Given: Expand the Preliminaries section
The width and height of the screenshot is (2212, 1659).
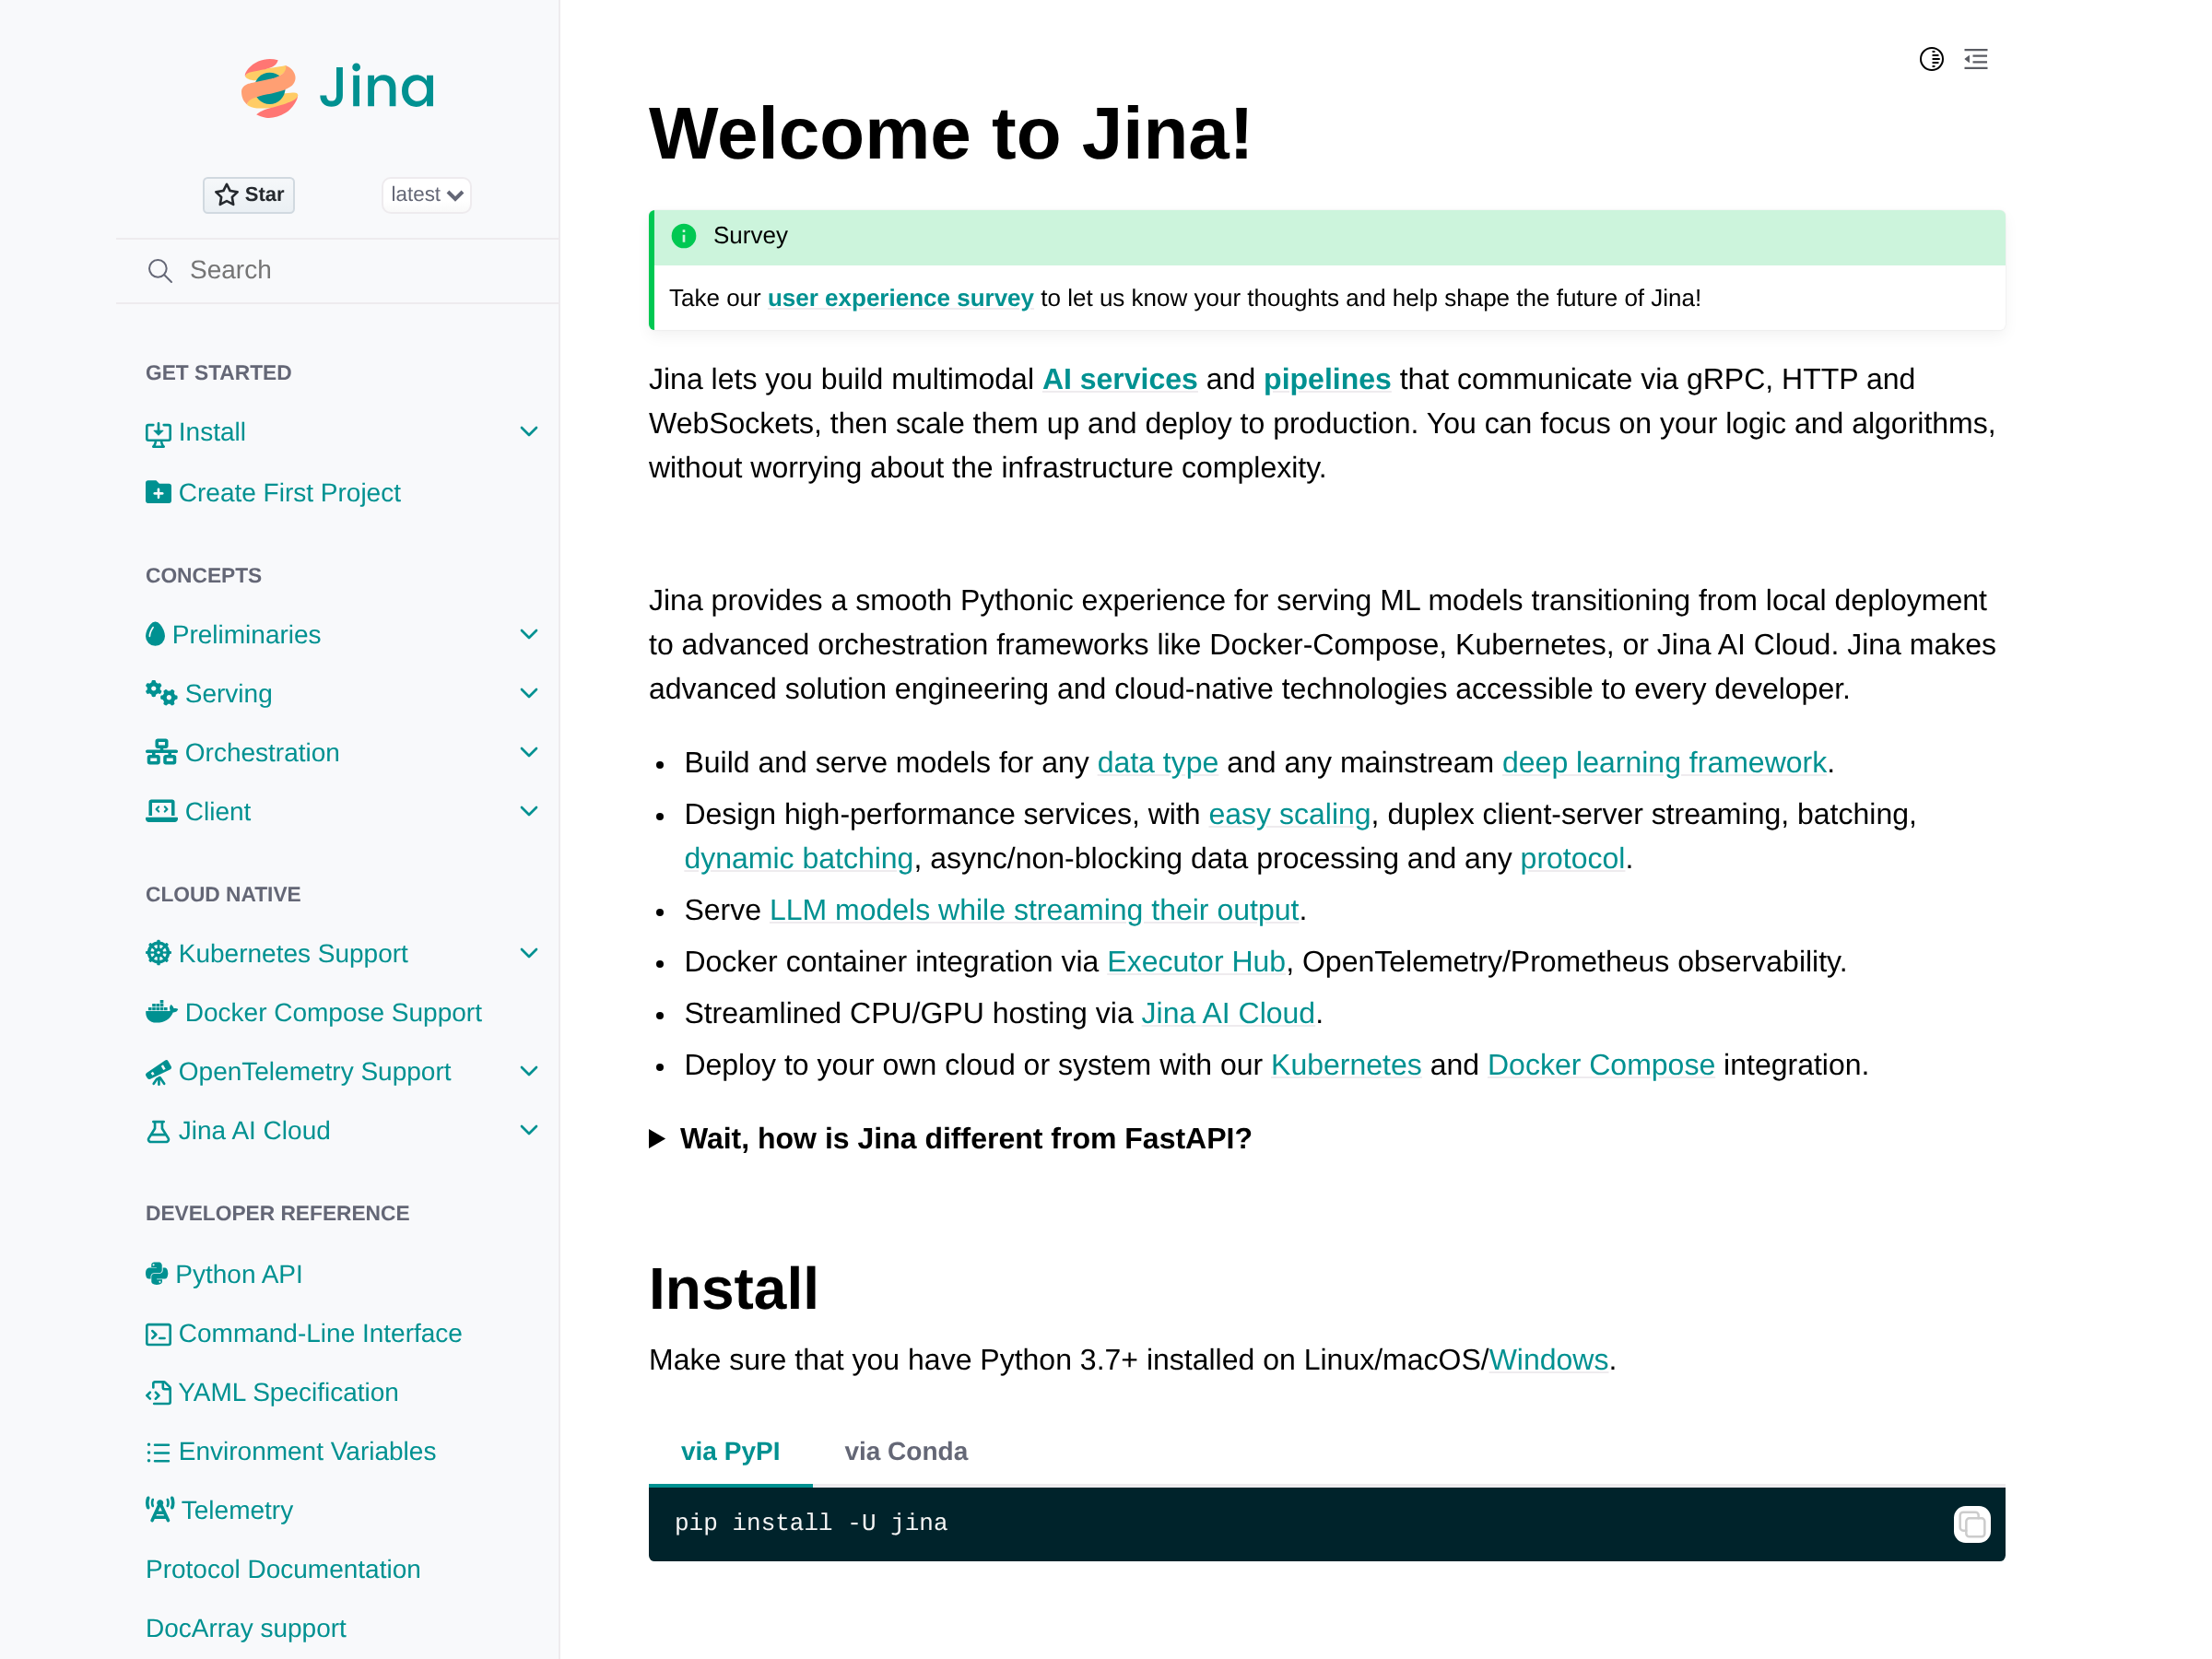Looking at the screenshot, I should [x=529, y=635].
